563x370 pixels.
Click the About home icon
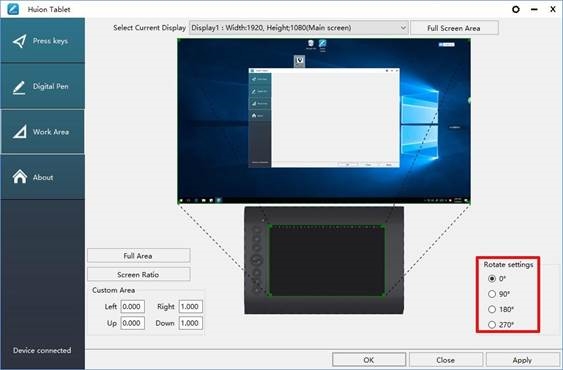(20, 176)
